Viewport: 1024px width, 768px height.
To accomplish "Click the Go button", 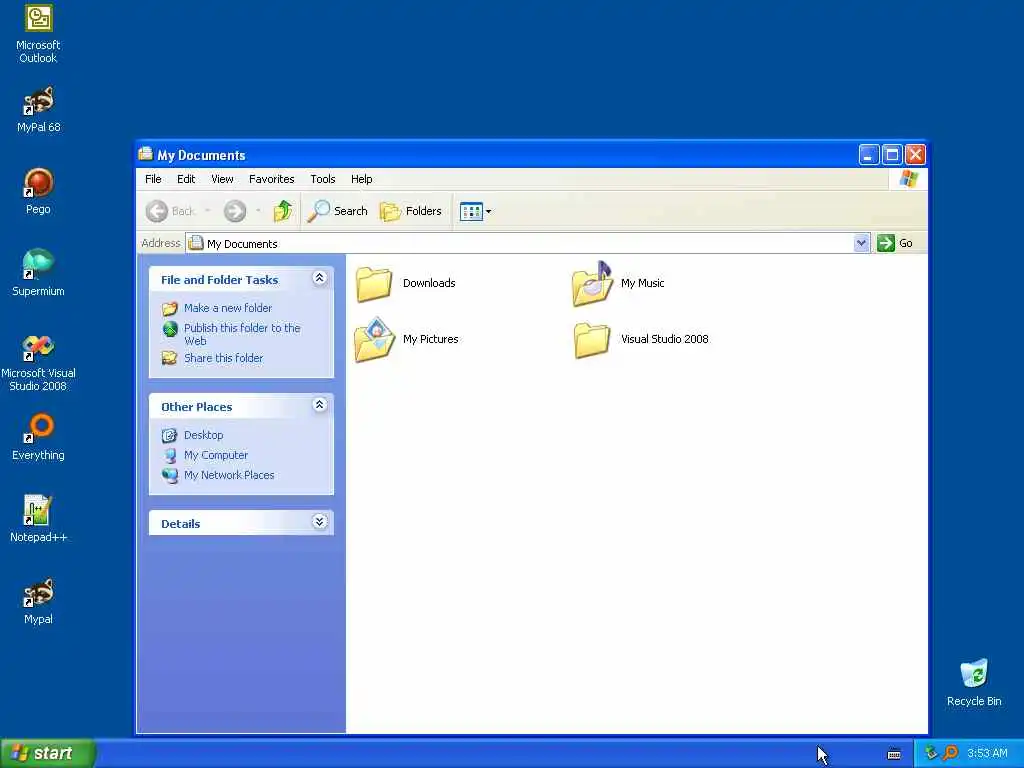I will click(x=895, y=243).
